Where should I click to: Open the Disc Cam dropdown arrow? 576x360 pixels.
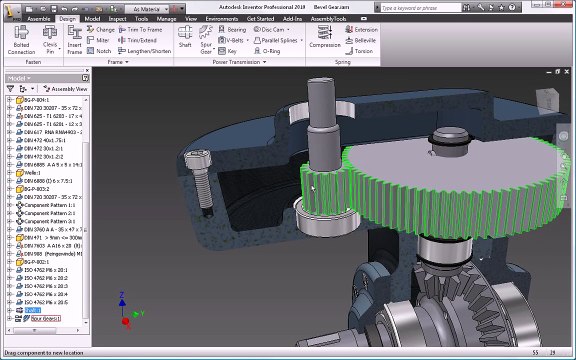coord(288,29)
